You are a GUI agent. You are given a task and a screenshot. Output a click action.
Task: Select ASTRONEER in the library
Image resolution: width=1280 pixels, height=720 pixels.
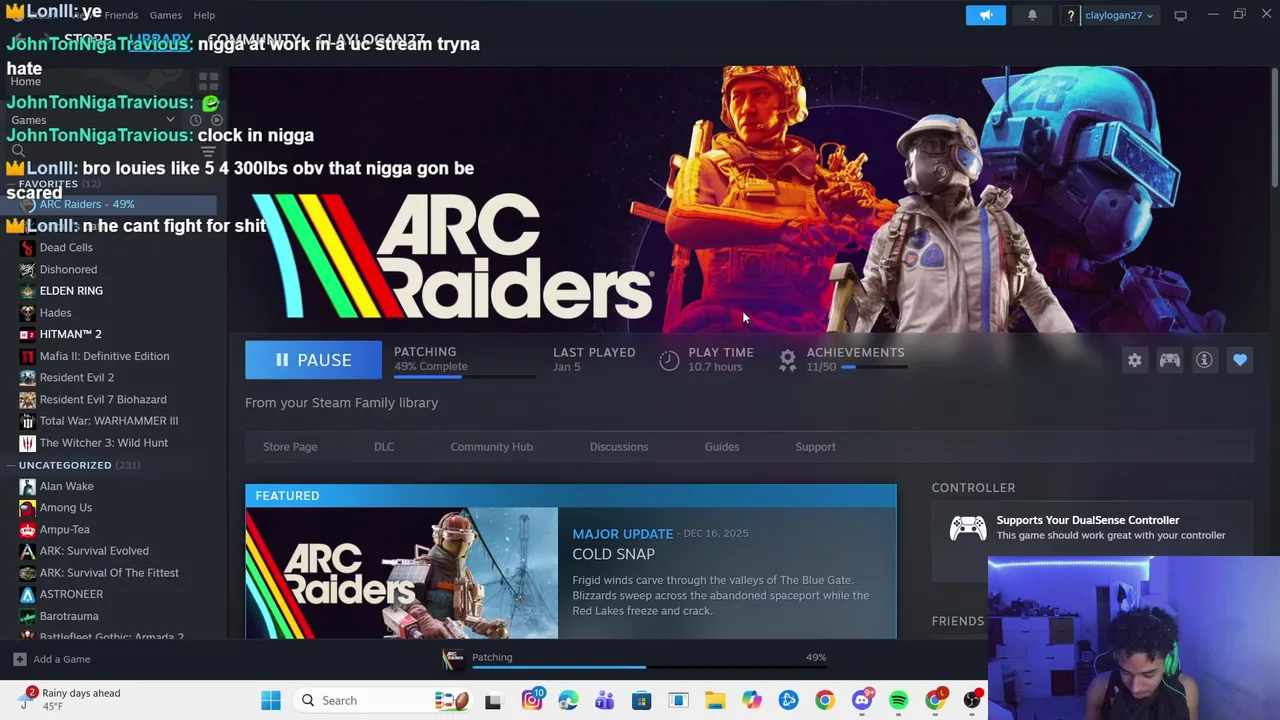point(71,594)
